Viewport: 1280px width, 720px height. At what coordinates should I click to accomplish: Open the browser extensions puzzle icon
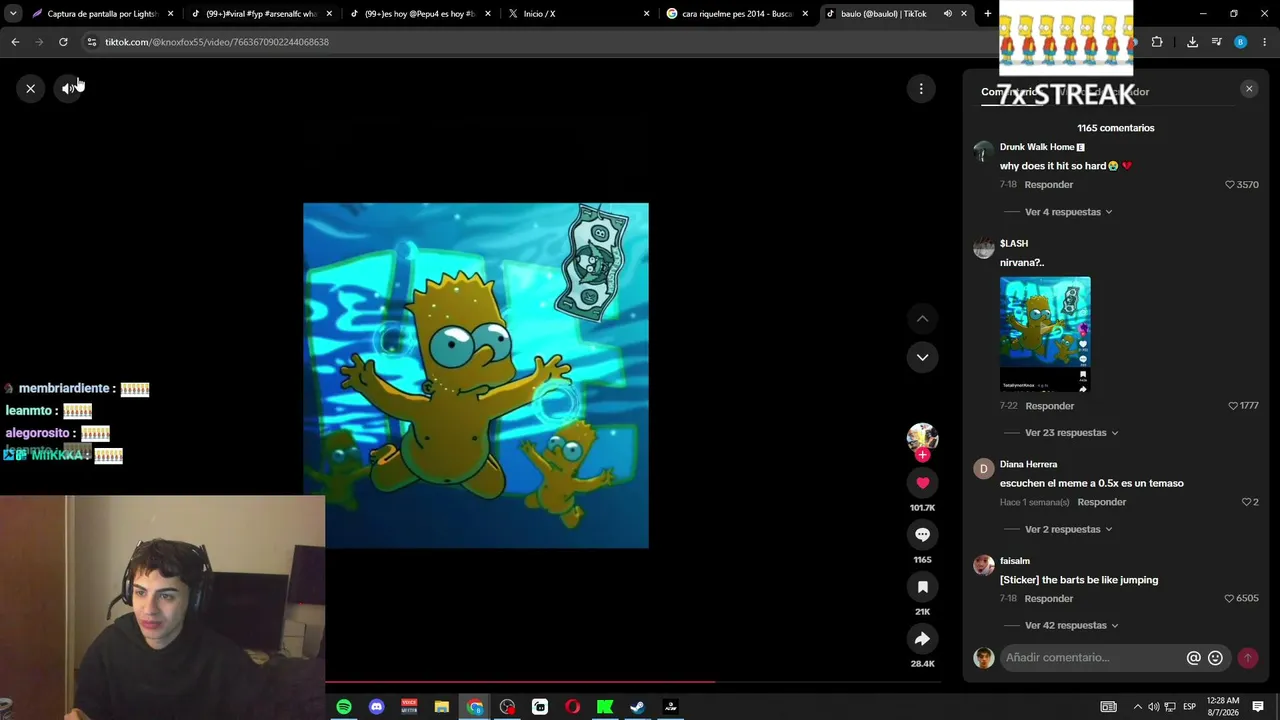point(1157,42)
